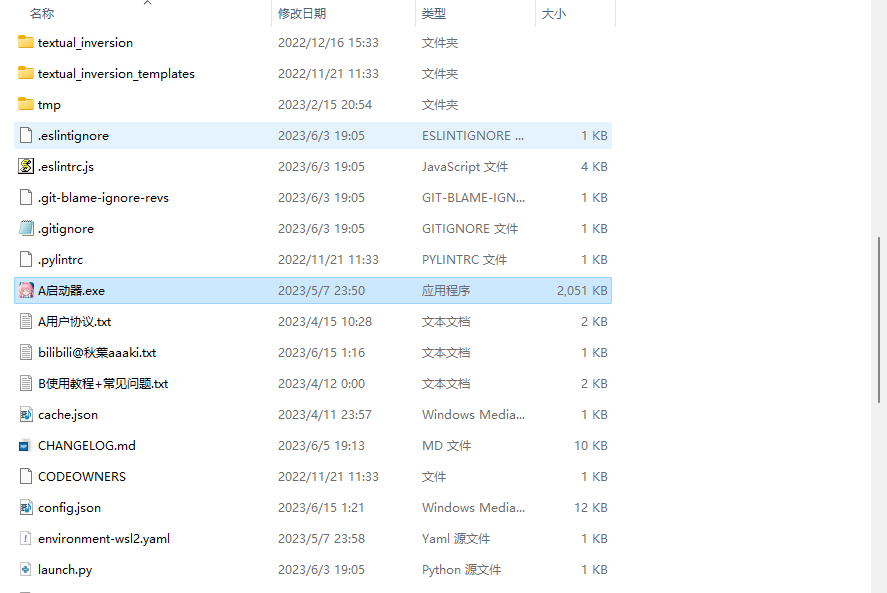Click the launch.py Python file icon

(25, 569)
